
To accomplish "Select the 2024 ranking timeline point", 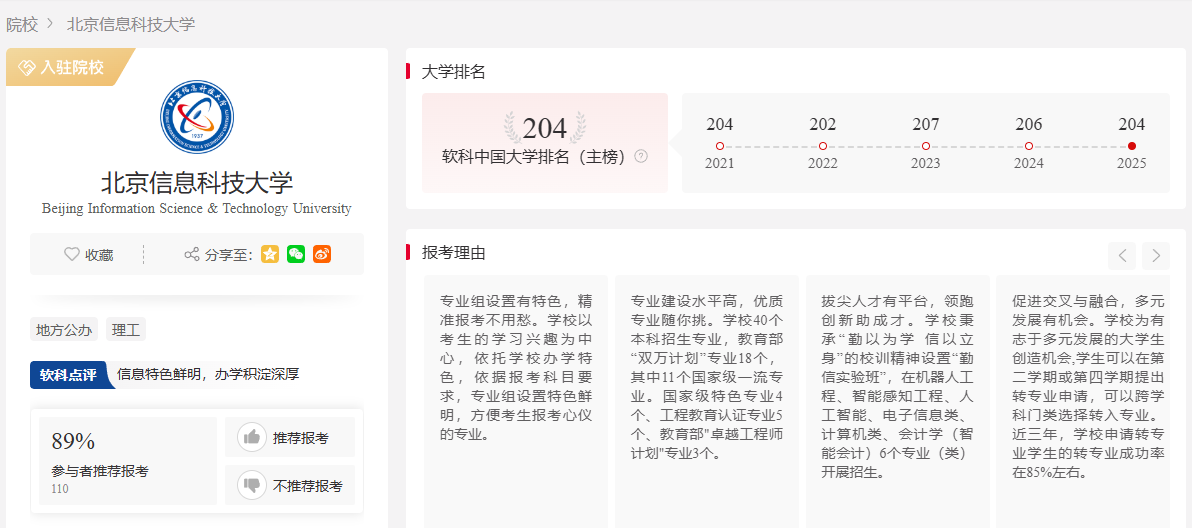I will (x=1029, y=146).
